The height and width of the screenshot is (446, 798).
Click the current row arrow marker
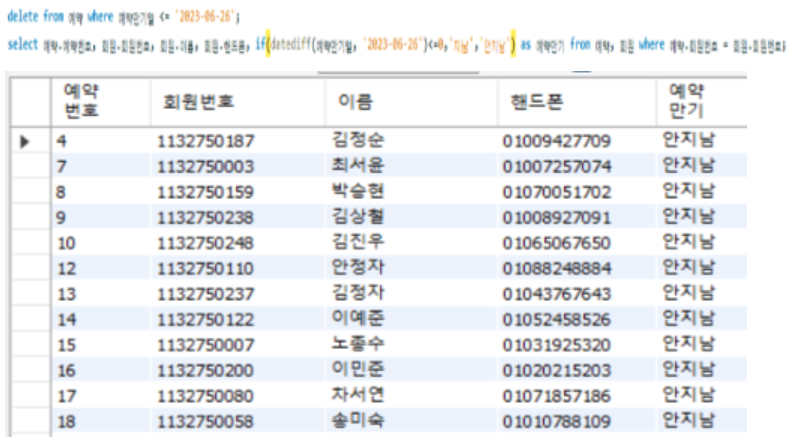point(24,141)
